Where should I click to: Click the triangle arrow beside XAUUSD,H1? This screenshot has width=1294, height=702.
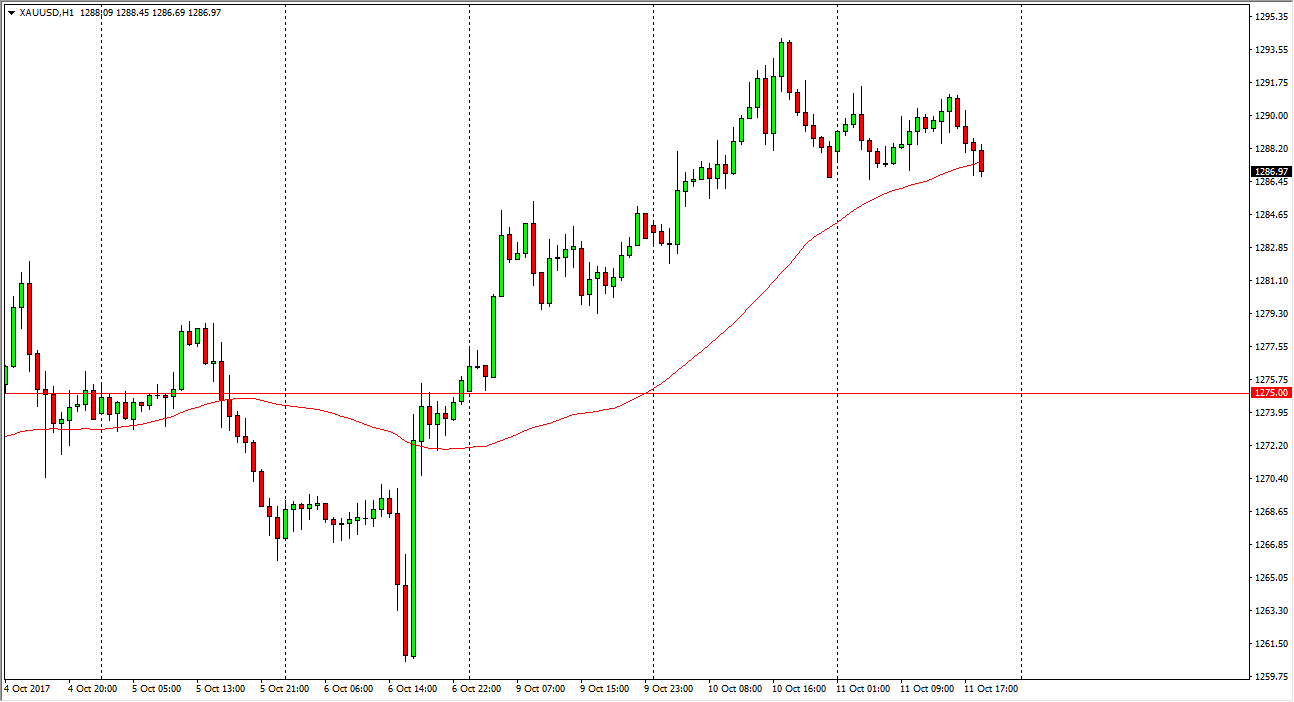pos(10,11)
